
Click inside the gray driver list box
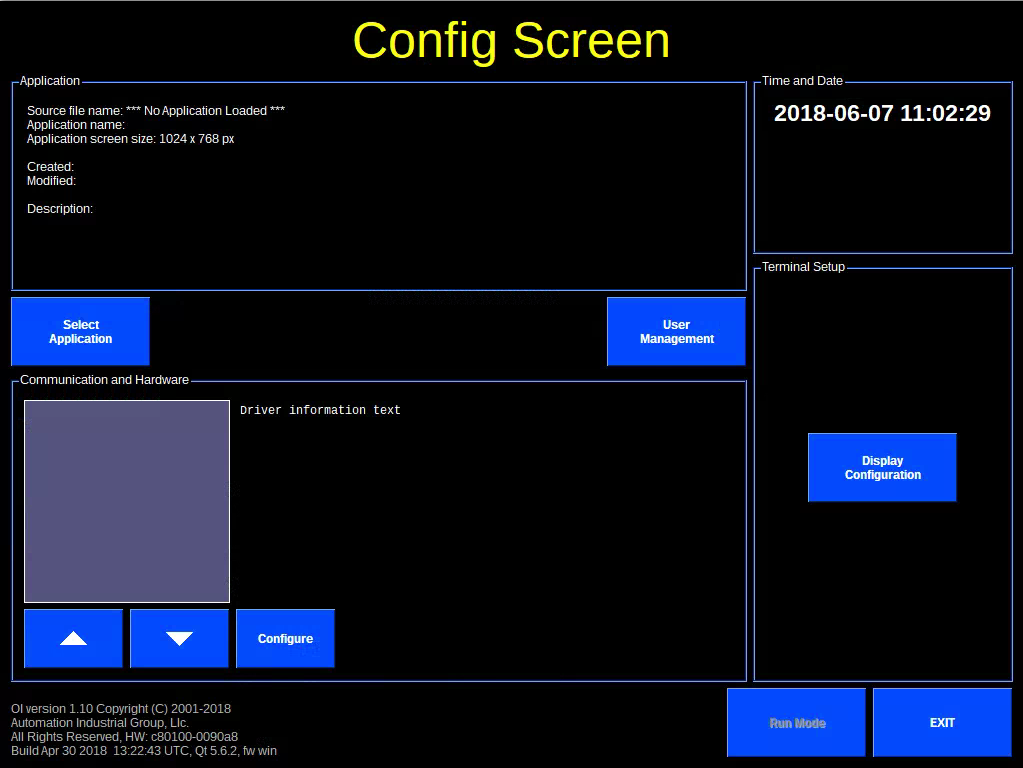tap(127, 501)
